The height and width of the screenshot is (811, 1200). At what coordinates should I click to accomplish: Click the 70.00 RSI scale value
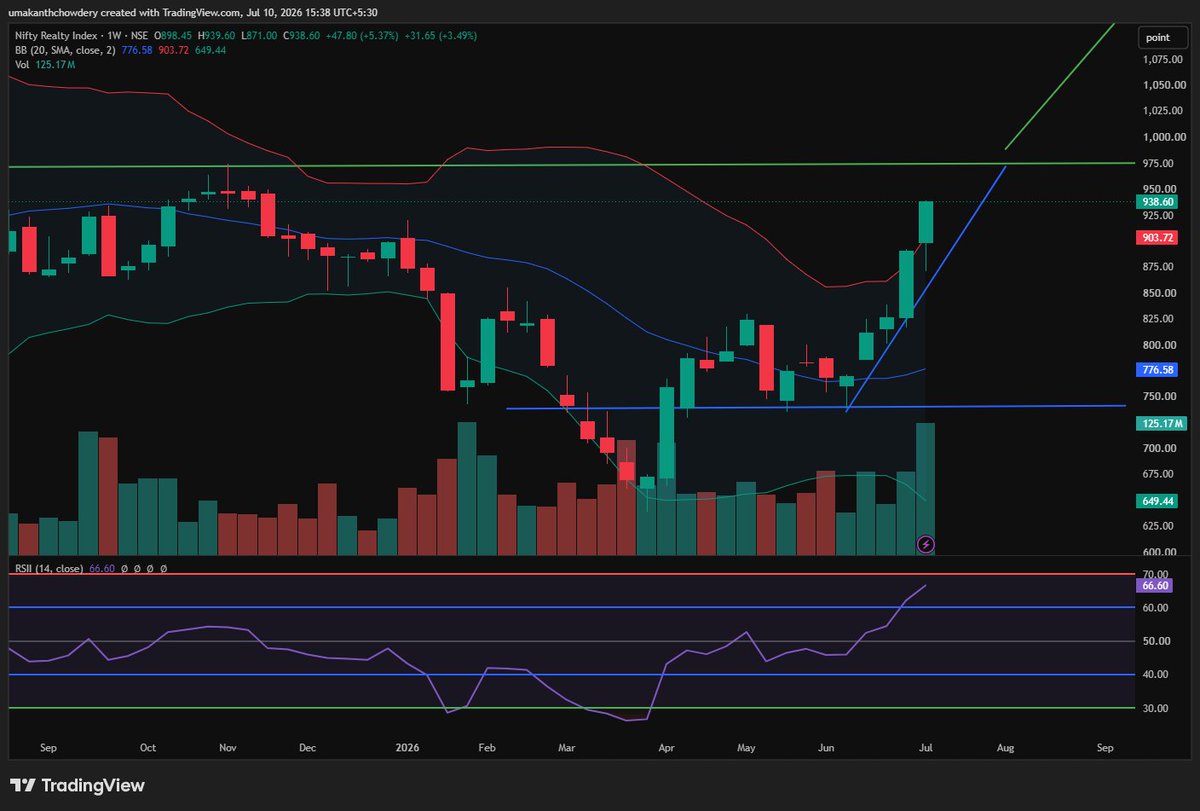(1154, 574)
